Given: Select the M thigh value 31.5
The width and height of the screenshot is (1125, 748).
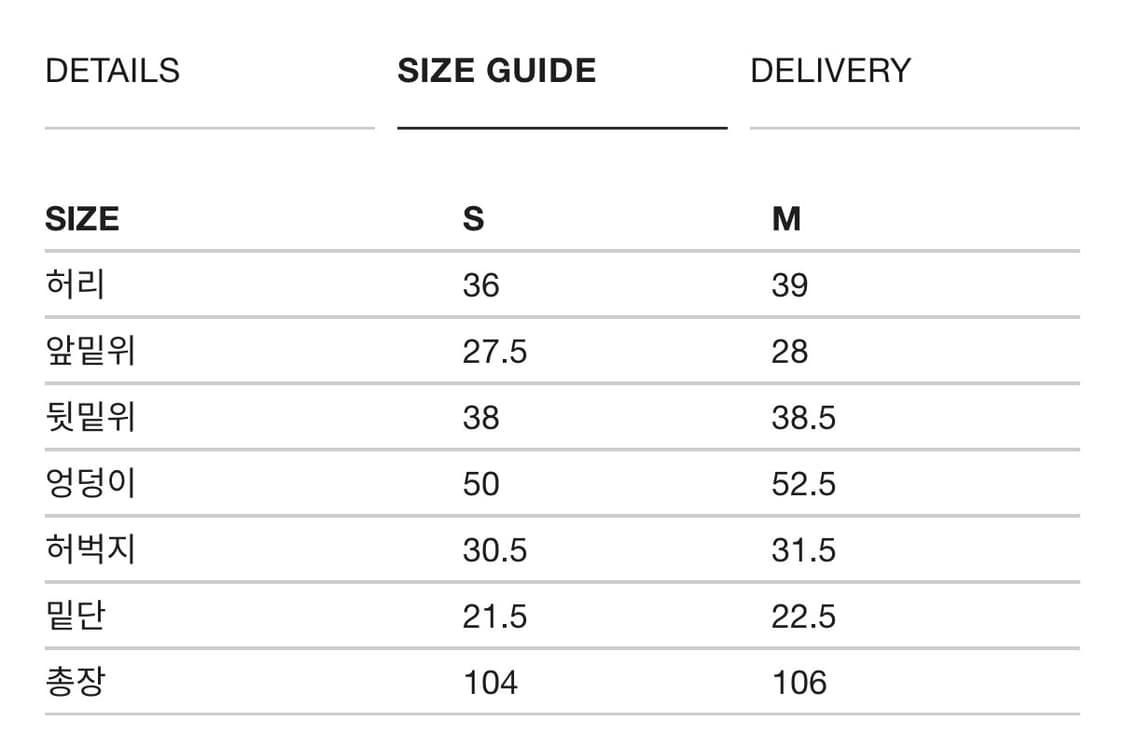Looking at the screenshot, I should 803,550.
